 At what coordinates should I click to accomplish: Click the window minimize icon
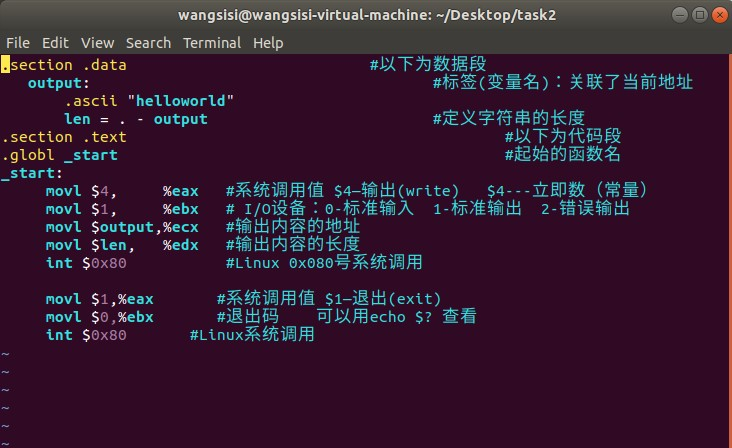680,15
